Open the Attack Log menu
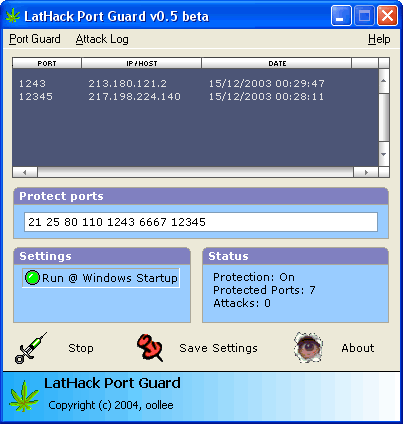Screen dimensions: 403x424 tap(102, 39)
